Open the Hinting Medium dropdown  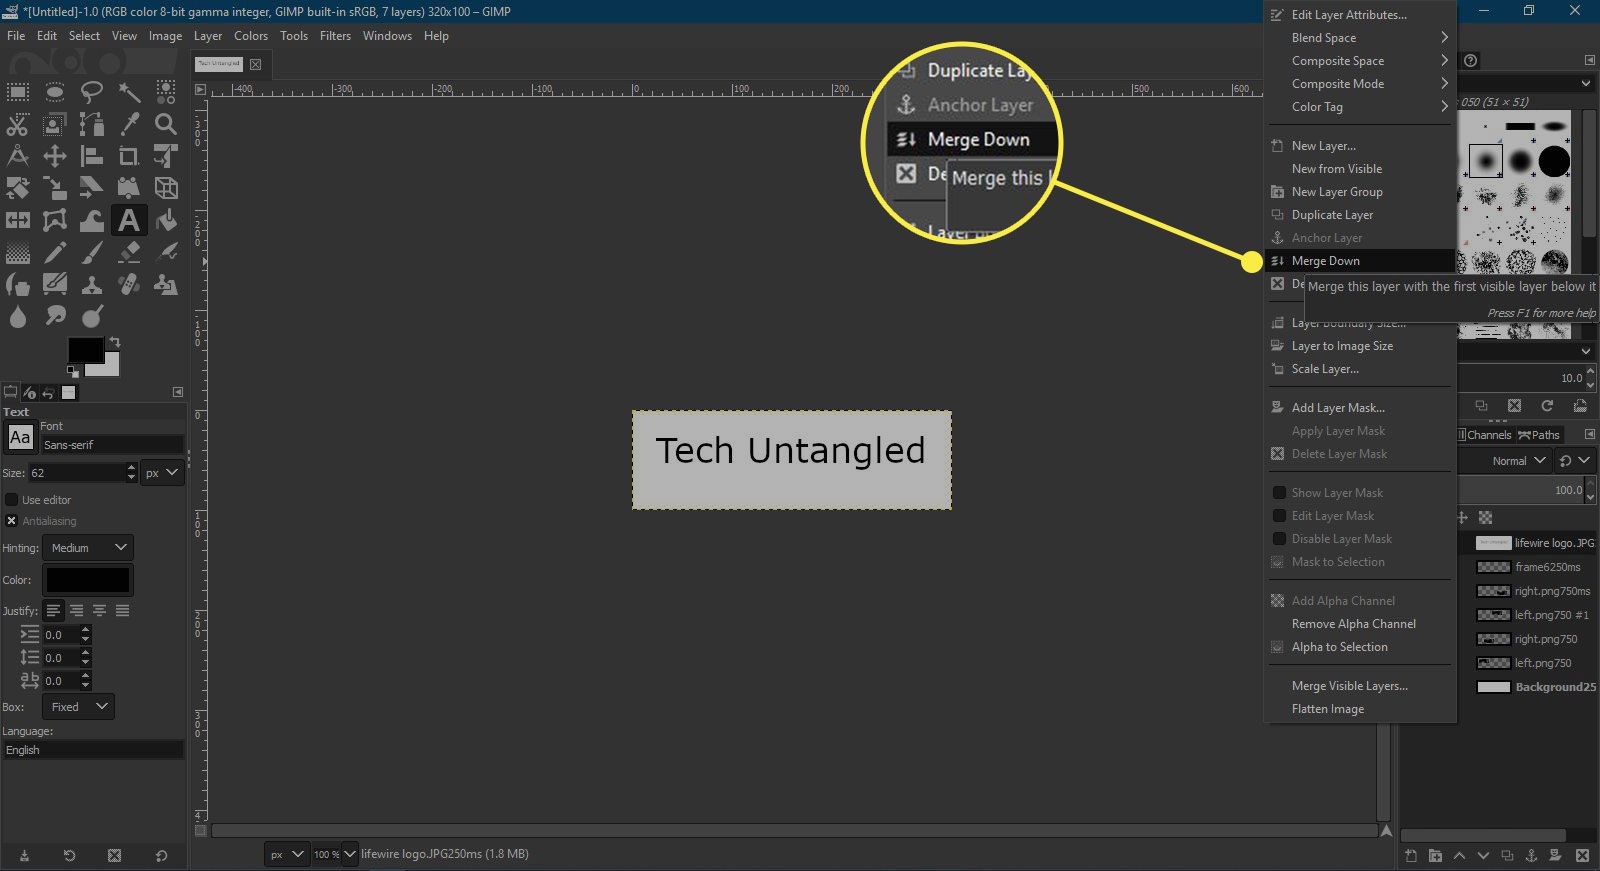coord(88,548)
